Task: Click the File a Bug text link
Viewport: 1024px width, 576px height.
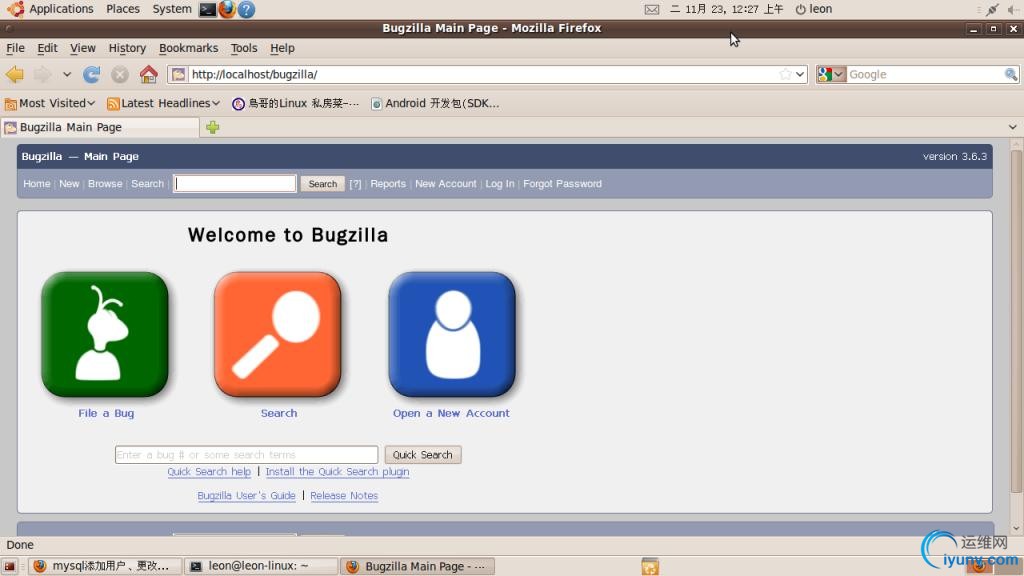Action: tap(106, 413)
